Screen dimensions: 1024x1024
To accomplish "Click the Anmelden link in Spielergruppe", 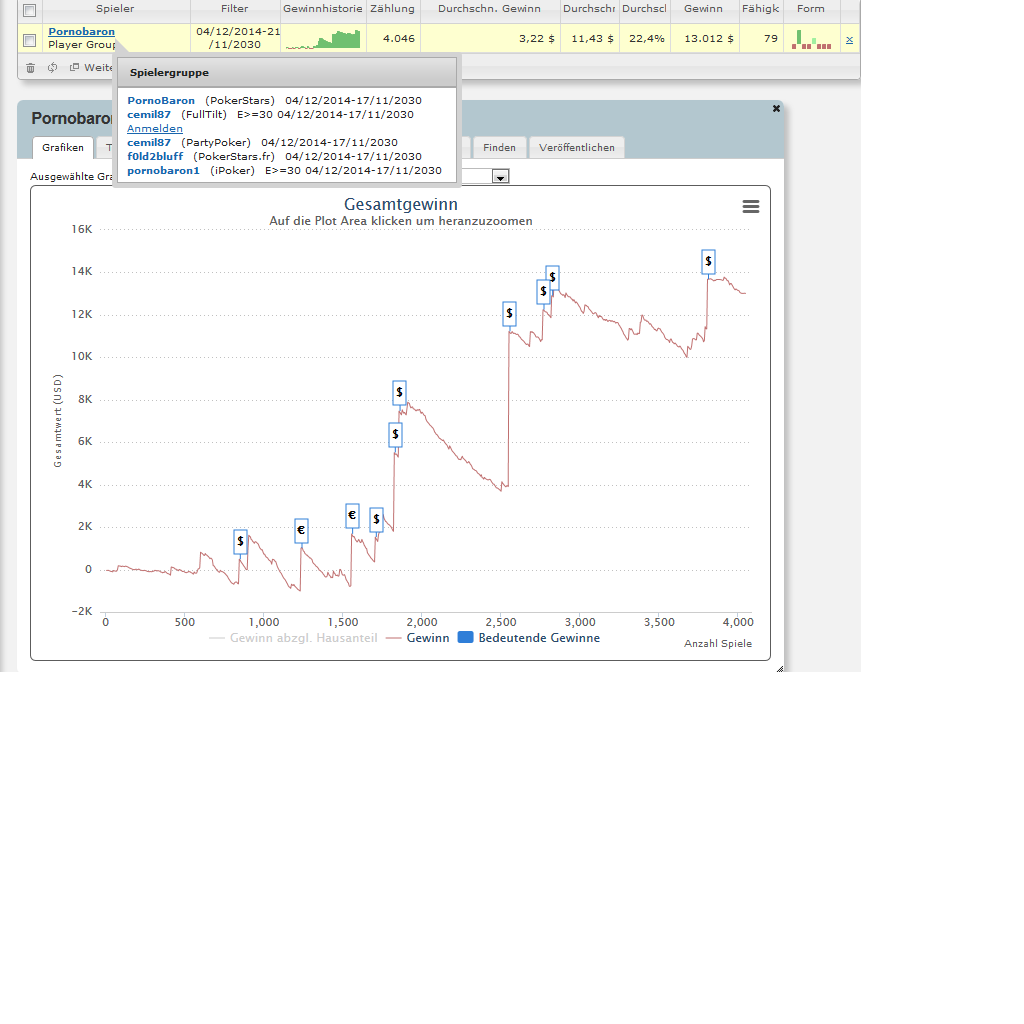I will pos(155,129).
